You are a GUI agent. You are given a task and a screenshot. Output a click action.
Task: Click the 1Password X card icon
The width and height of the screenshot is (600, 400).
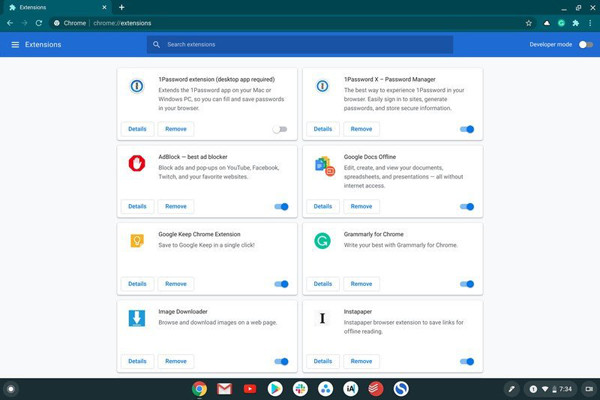(323, 86)
